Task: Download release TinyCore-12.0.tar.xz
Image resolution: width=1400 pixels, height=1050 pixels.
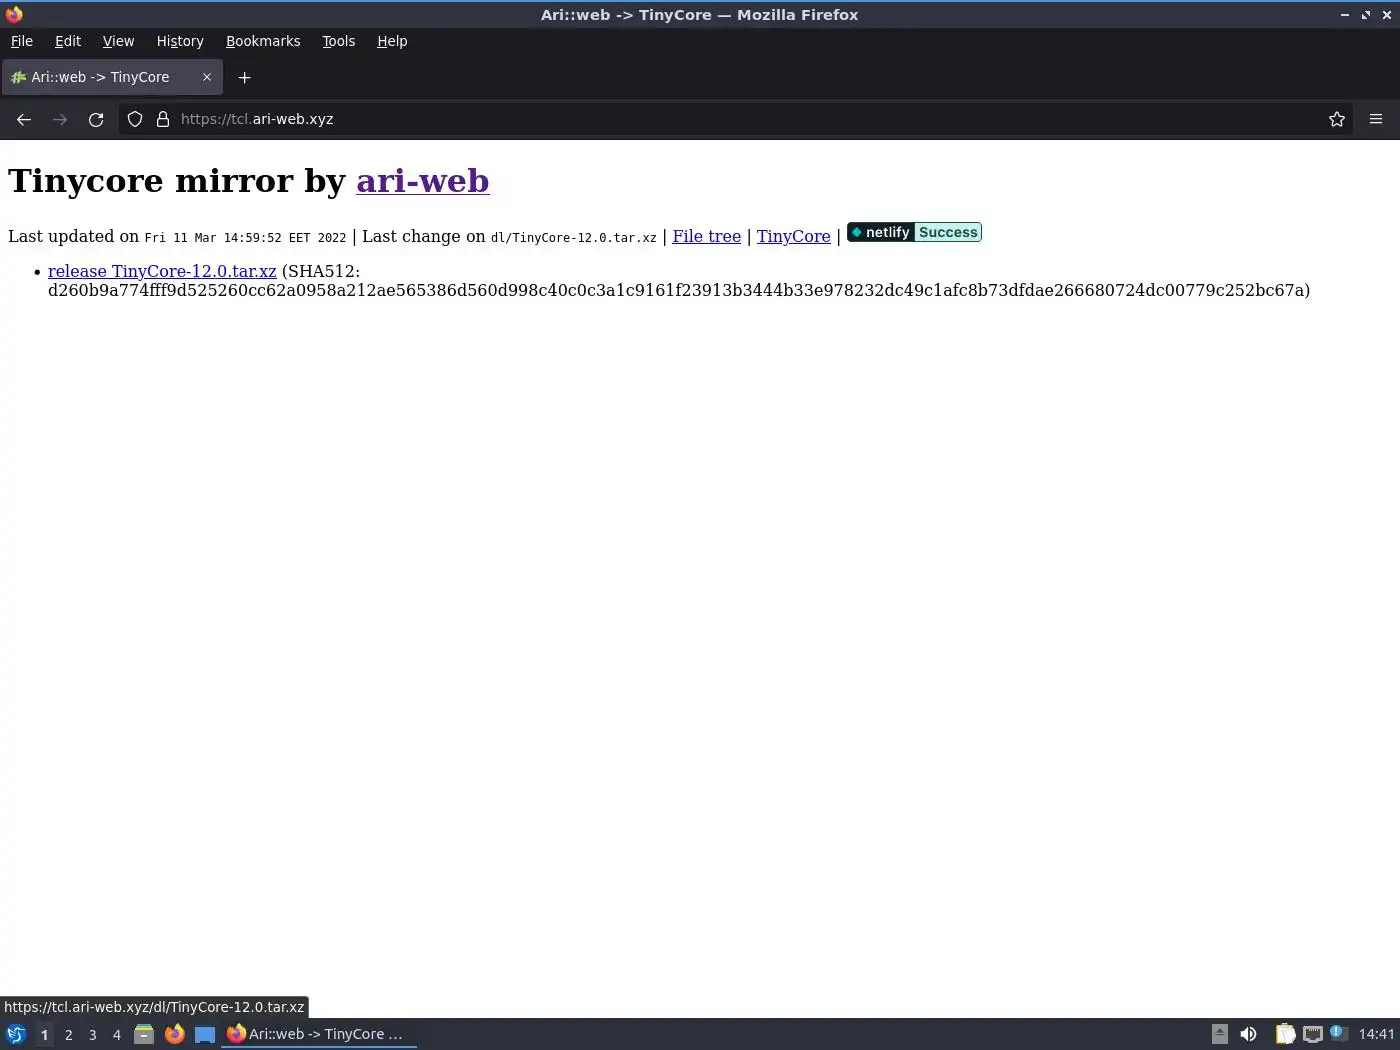Action: (x=162, y=271)
